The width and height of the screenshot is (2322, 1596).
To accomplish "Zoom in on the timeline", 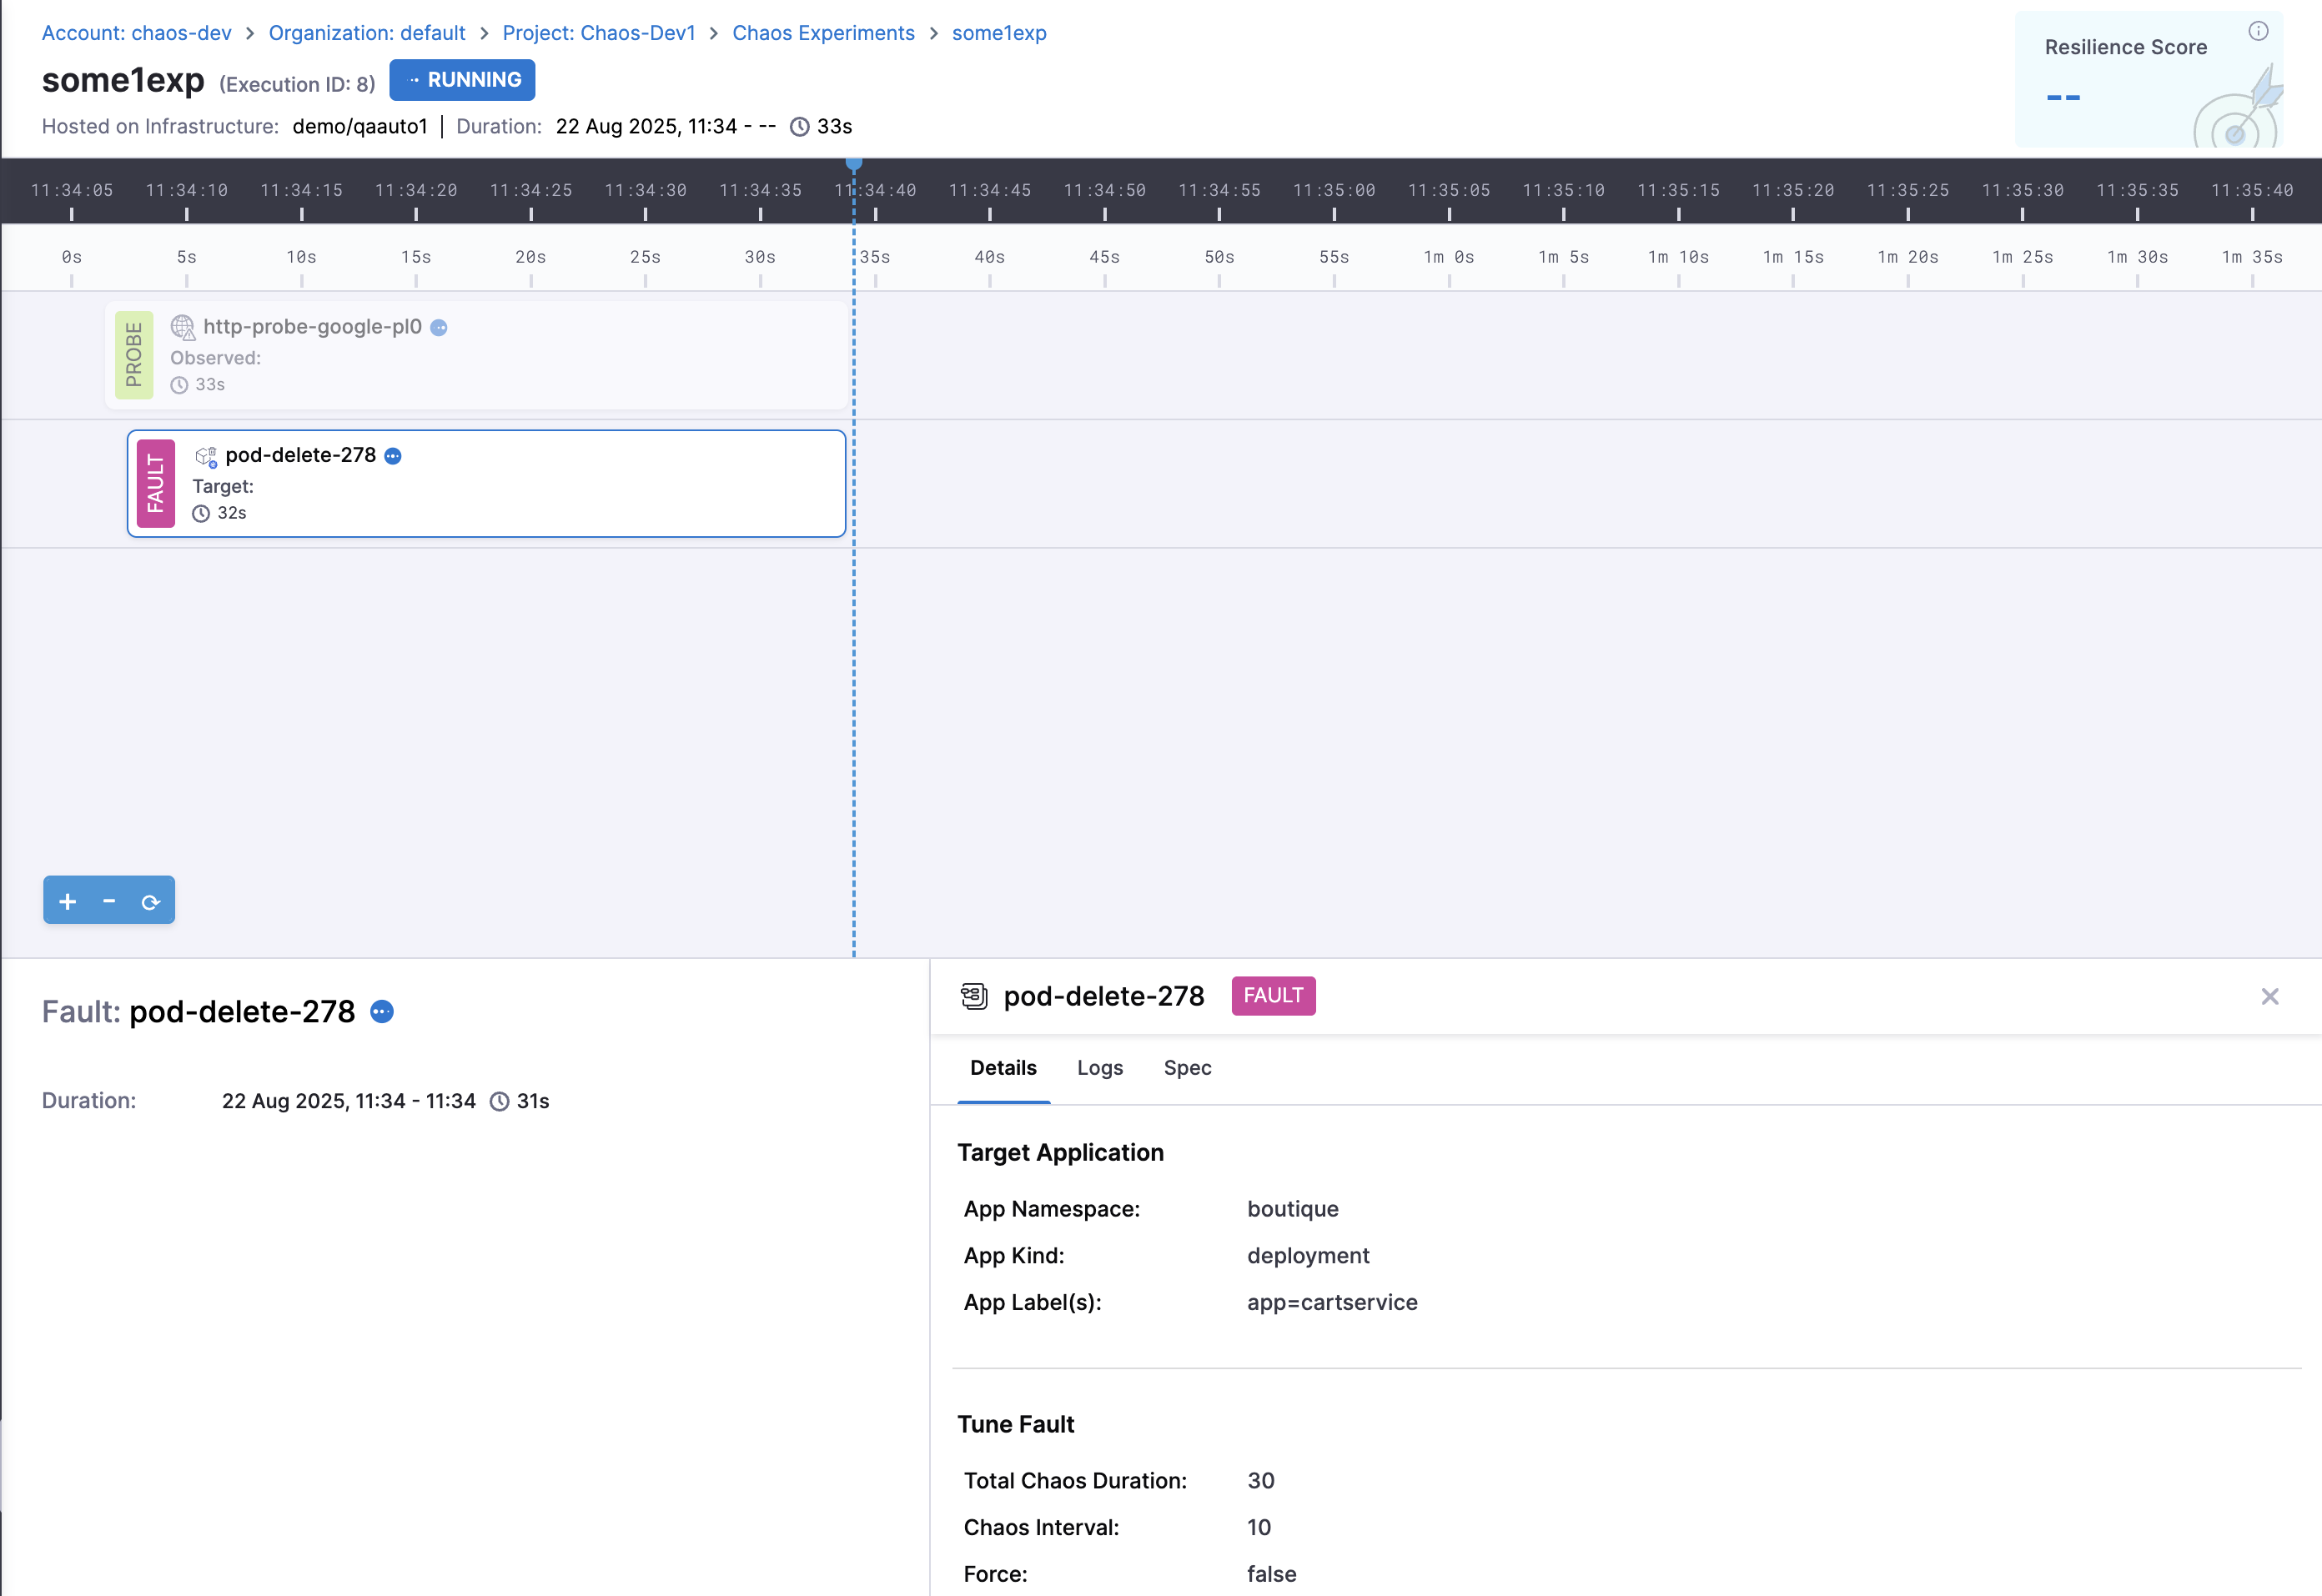I will coord(67,900).
